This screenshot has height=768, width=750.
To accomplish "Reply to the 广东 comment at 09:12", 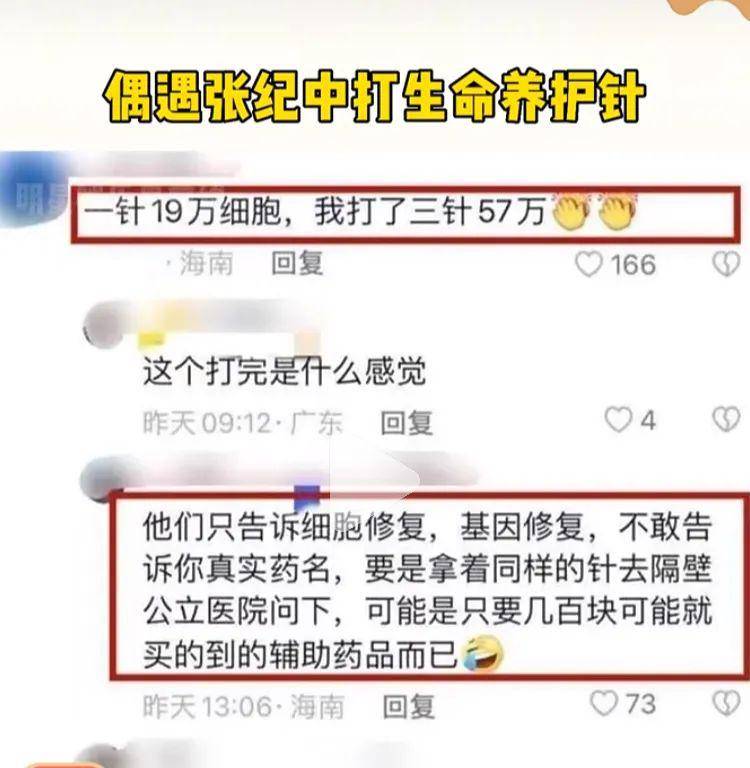I will (x=407, y=422).
